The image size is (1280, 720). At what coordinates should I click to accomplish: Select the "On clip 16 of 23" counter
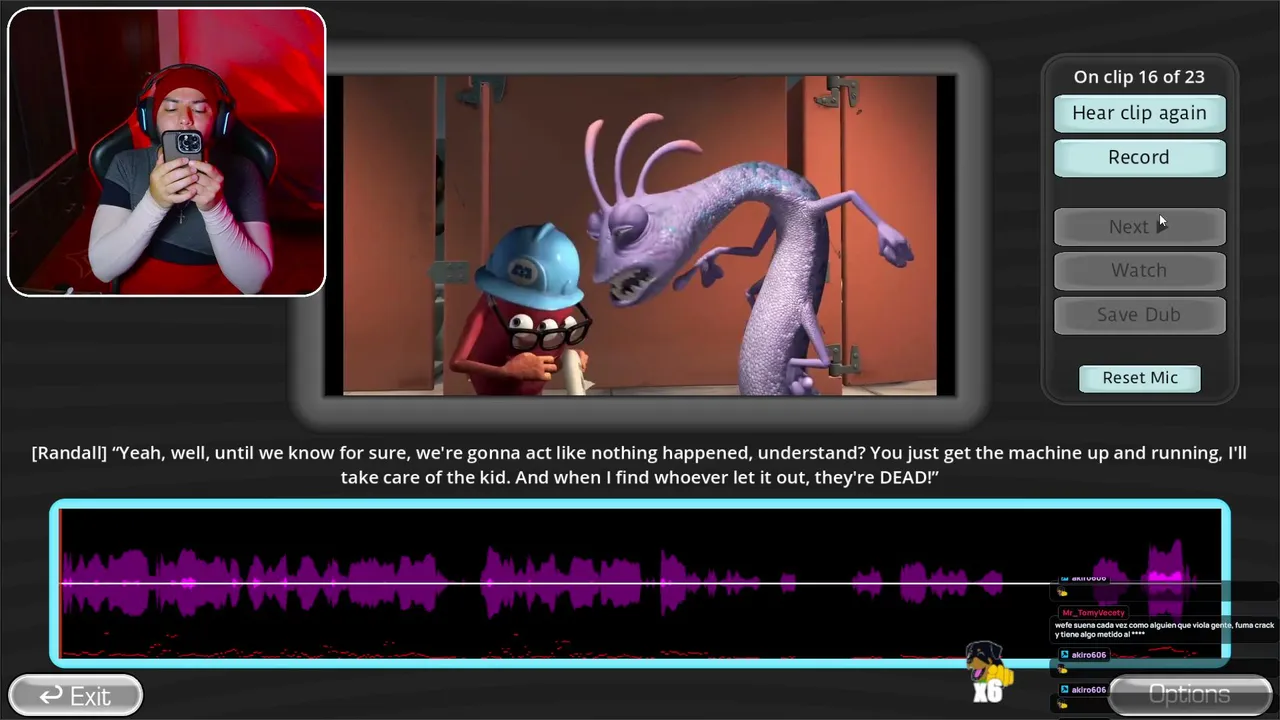1139,77
